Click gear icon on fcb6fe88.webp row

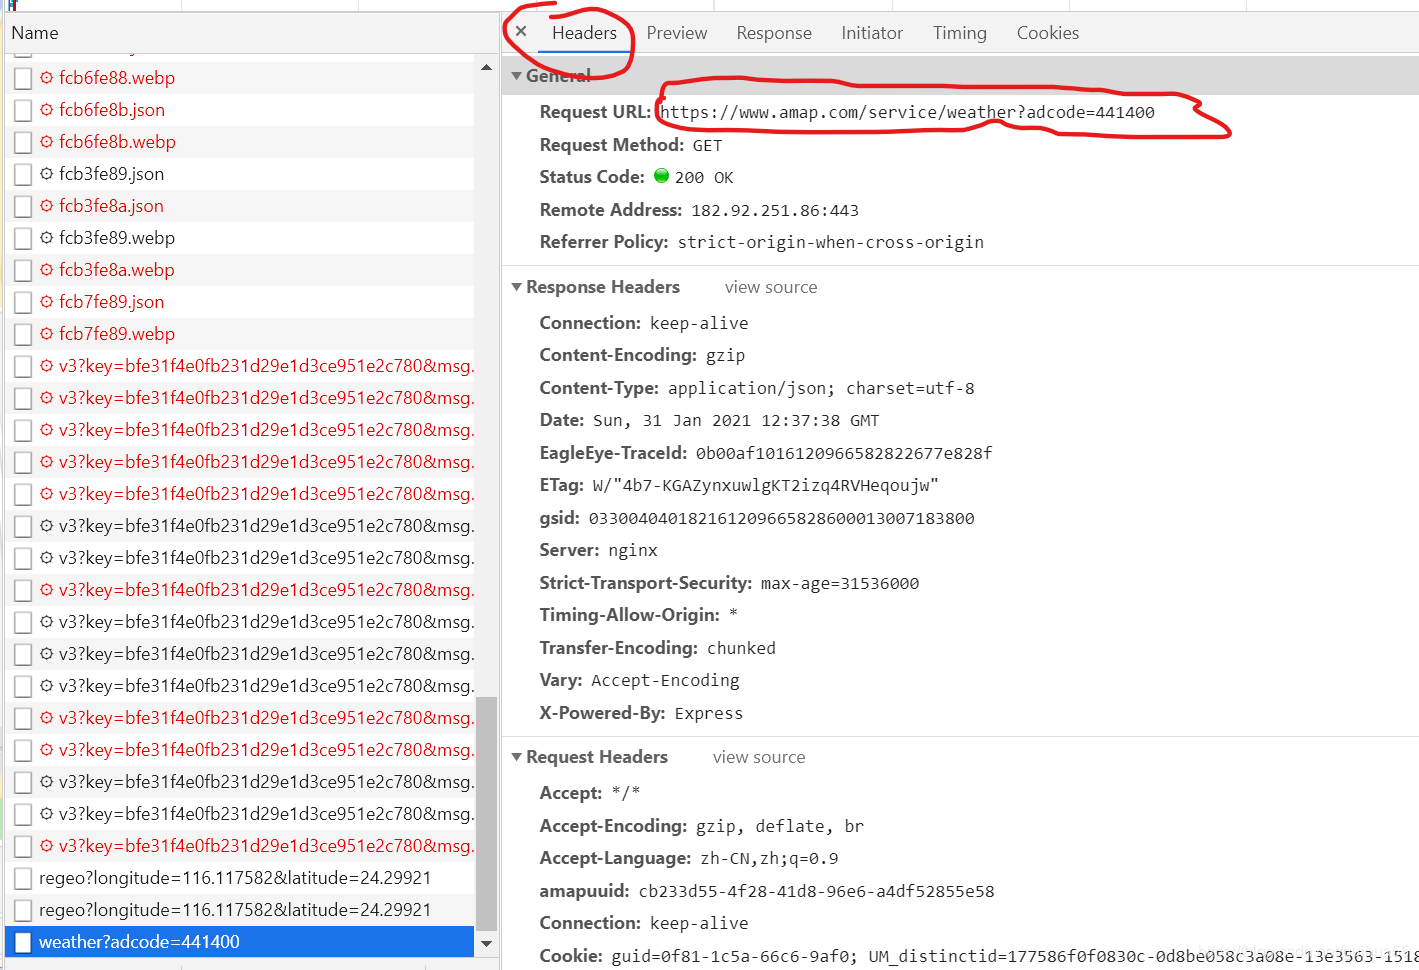pyautogui.click(x=46, y=77)
